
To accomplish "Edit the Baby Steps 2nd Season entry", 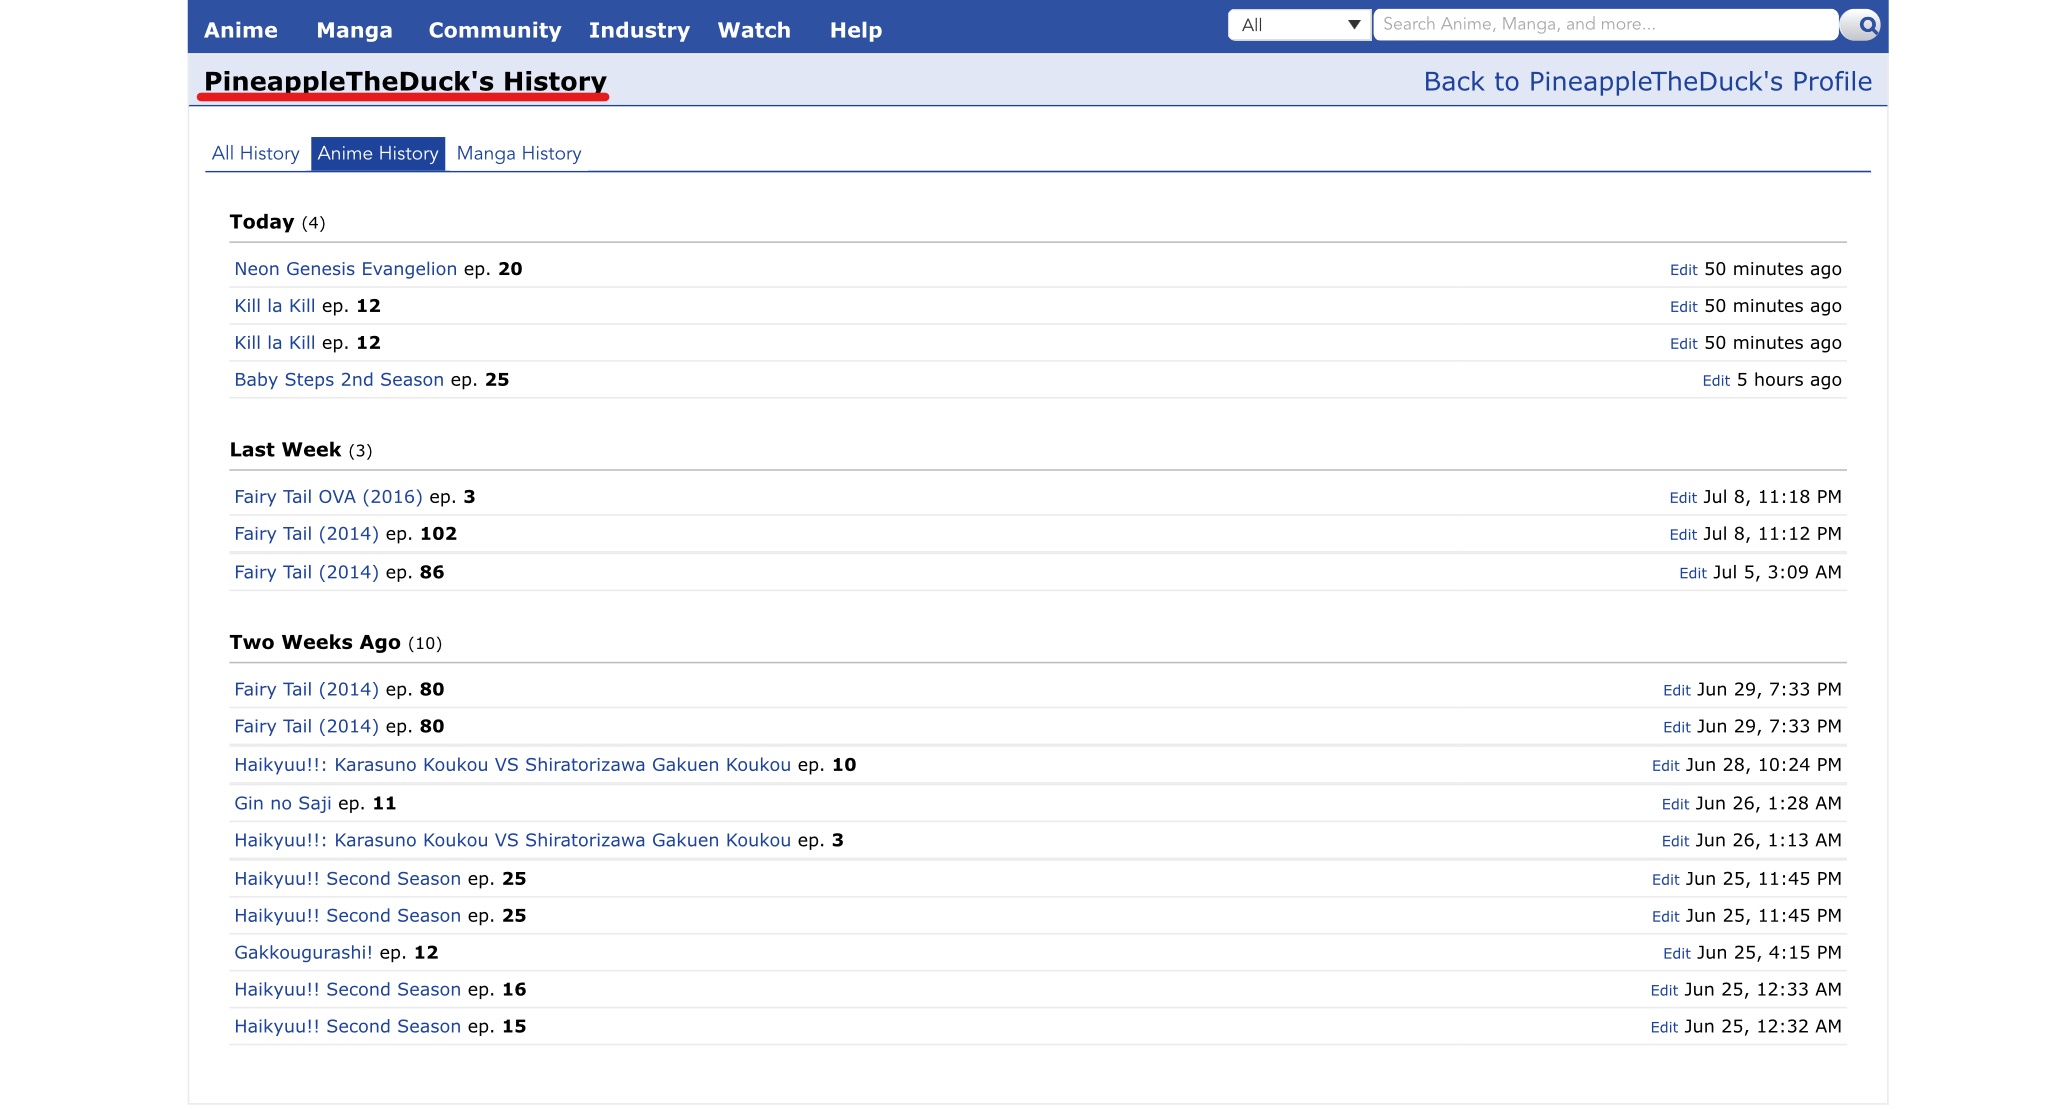I will point(1715,381).
